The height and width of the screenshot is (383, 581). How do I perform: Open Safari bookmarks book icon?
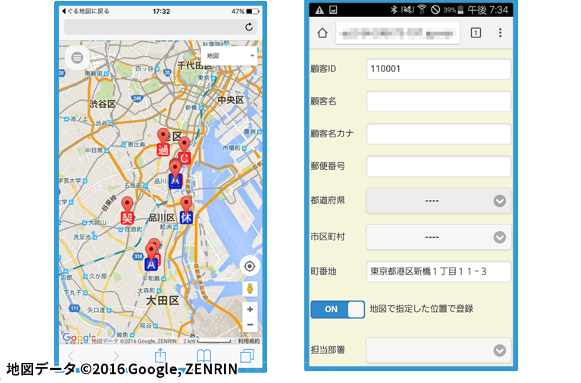coord(203,356)
